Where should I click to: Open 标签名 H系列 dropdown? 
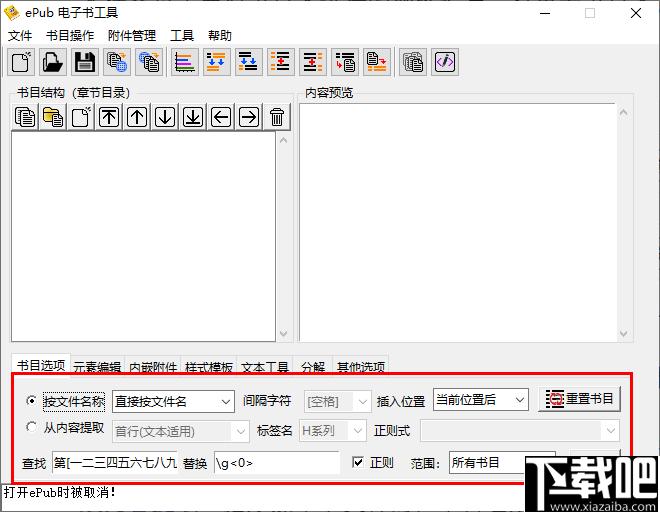(x=333, y=430)
